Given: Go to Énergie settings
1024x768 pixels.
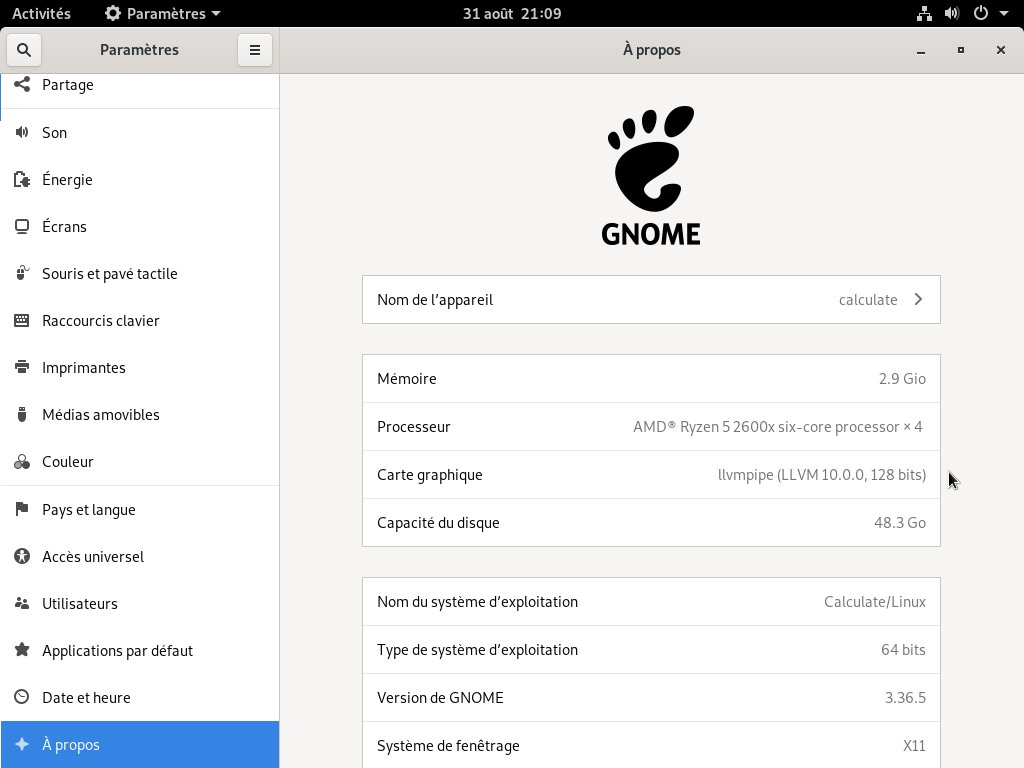Looking at the screenshot, I should pyautogui.click(x=140, y=180).
